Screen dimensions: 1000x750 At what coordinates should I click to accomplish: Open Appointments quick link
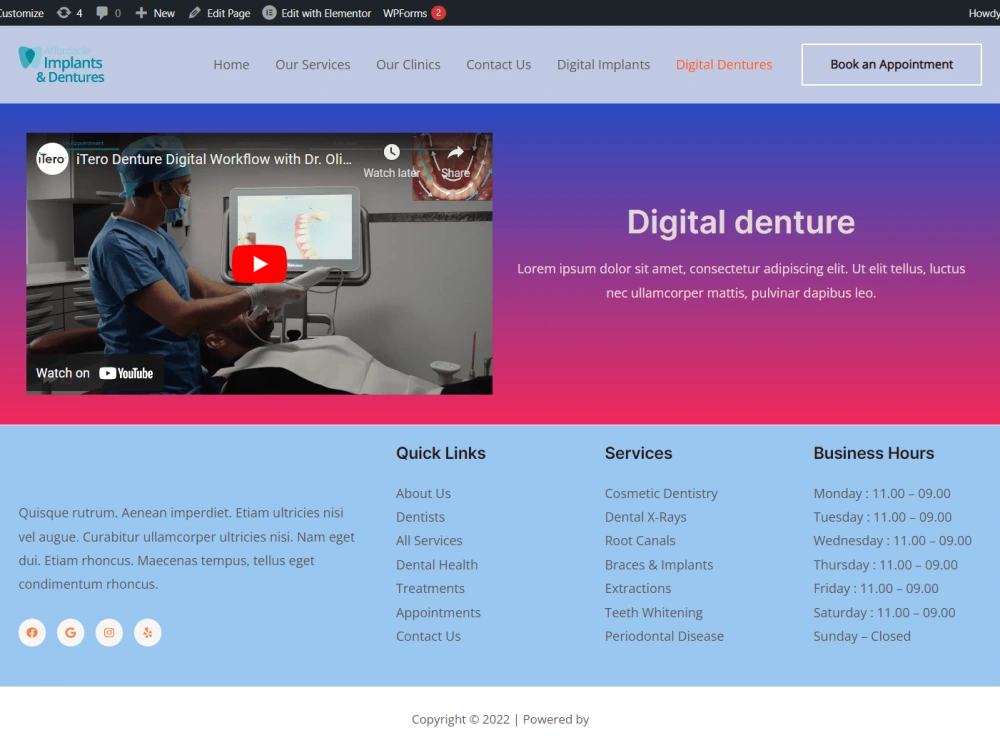(438, 613)
